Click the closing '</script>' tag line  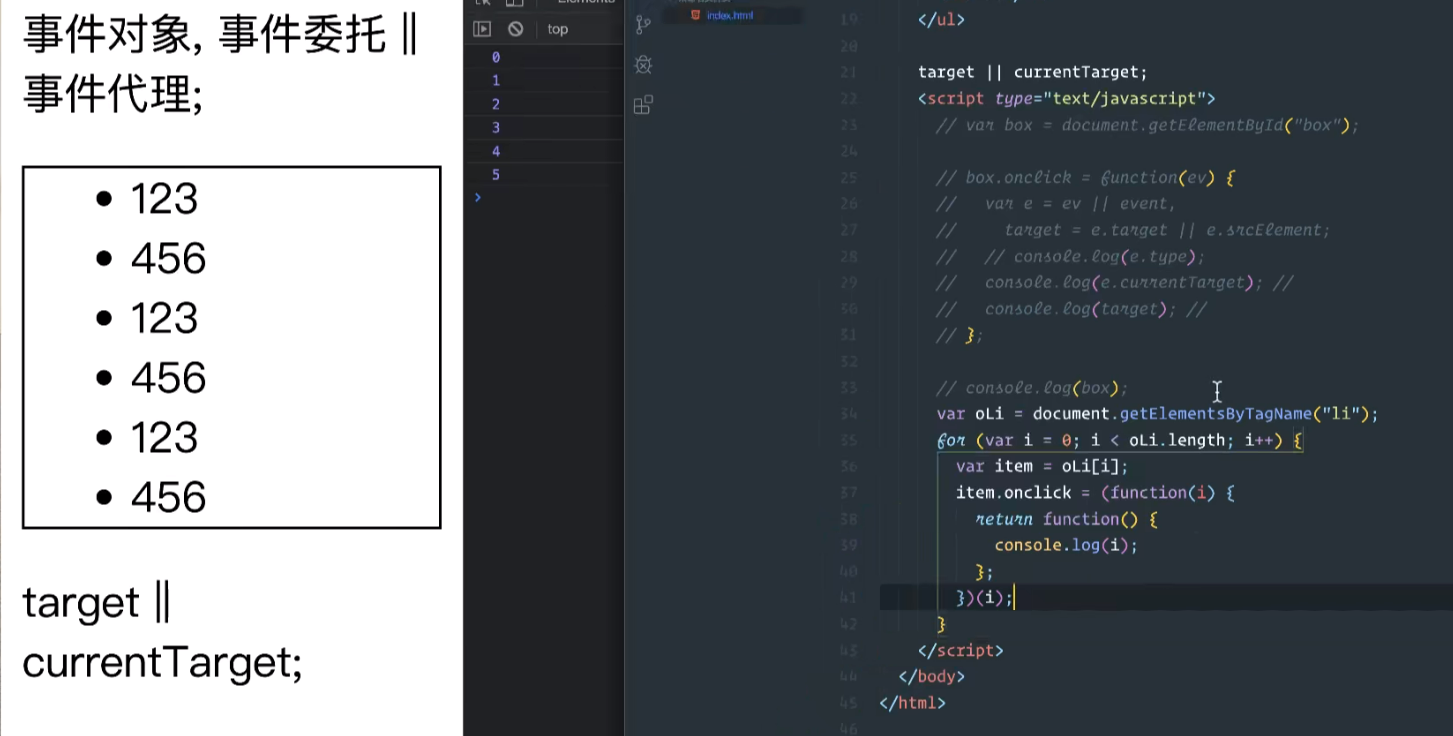pos(960,650)
